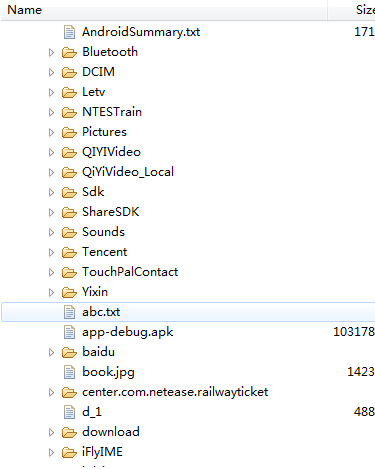Click the Sdk folder icon
Screen dimensions: 375x469
[x=69, y=192]
